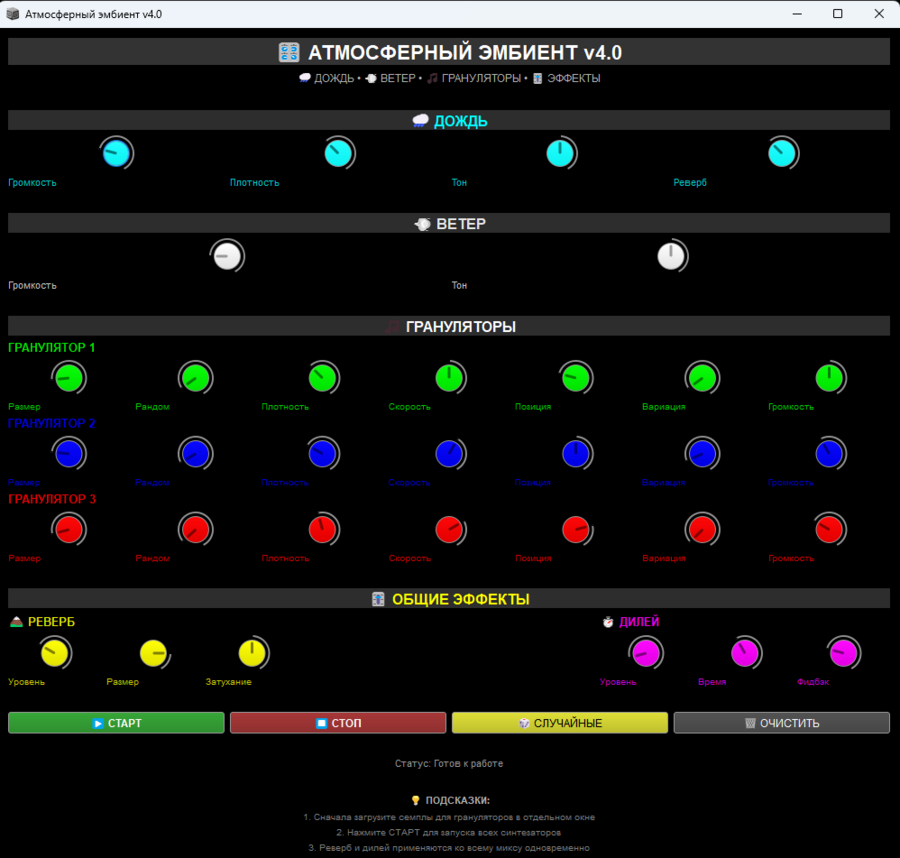900x858 pixels.
Task: Click the status text Готов к работе
Action: (468, 763)
